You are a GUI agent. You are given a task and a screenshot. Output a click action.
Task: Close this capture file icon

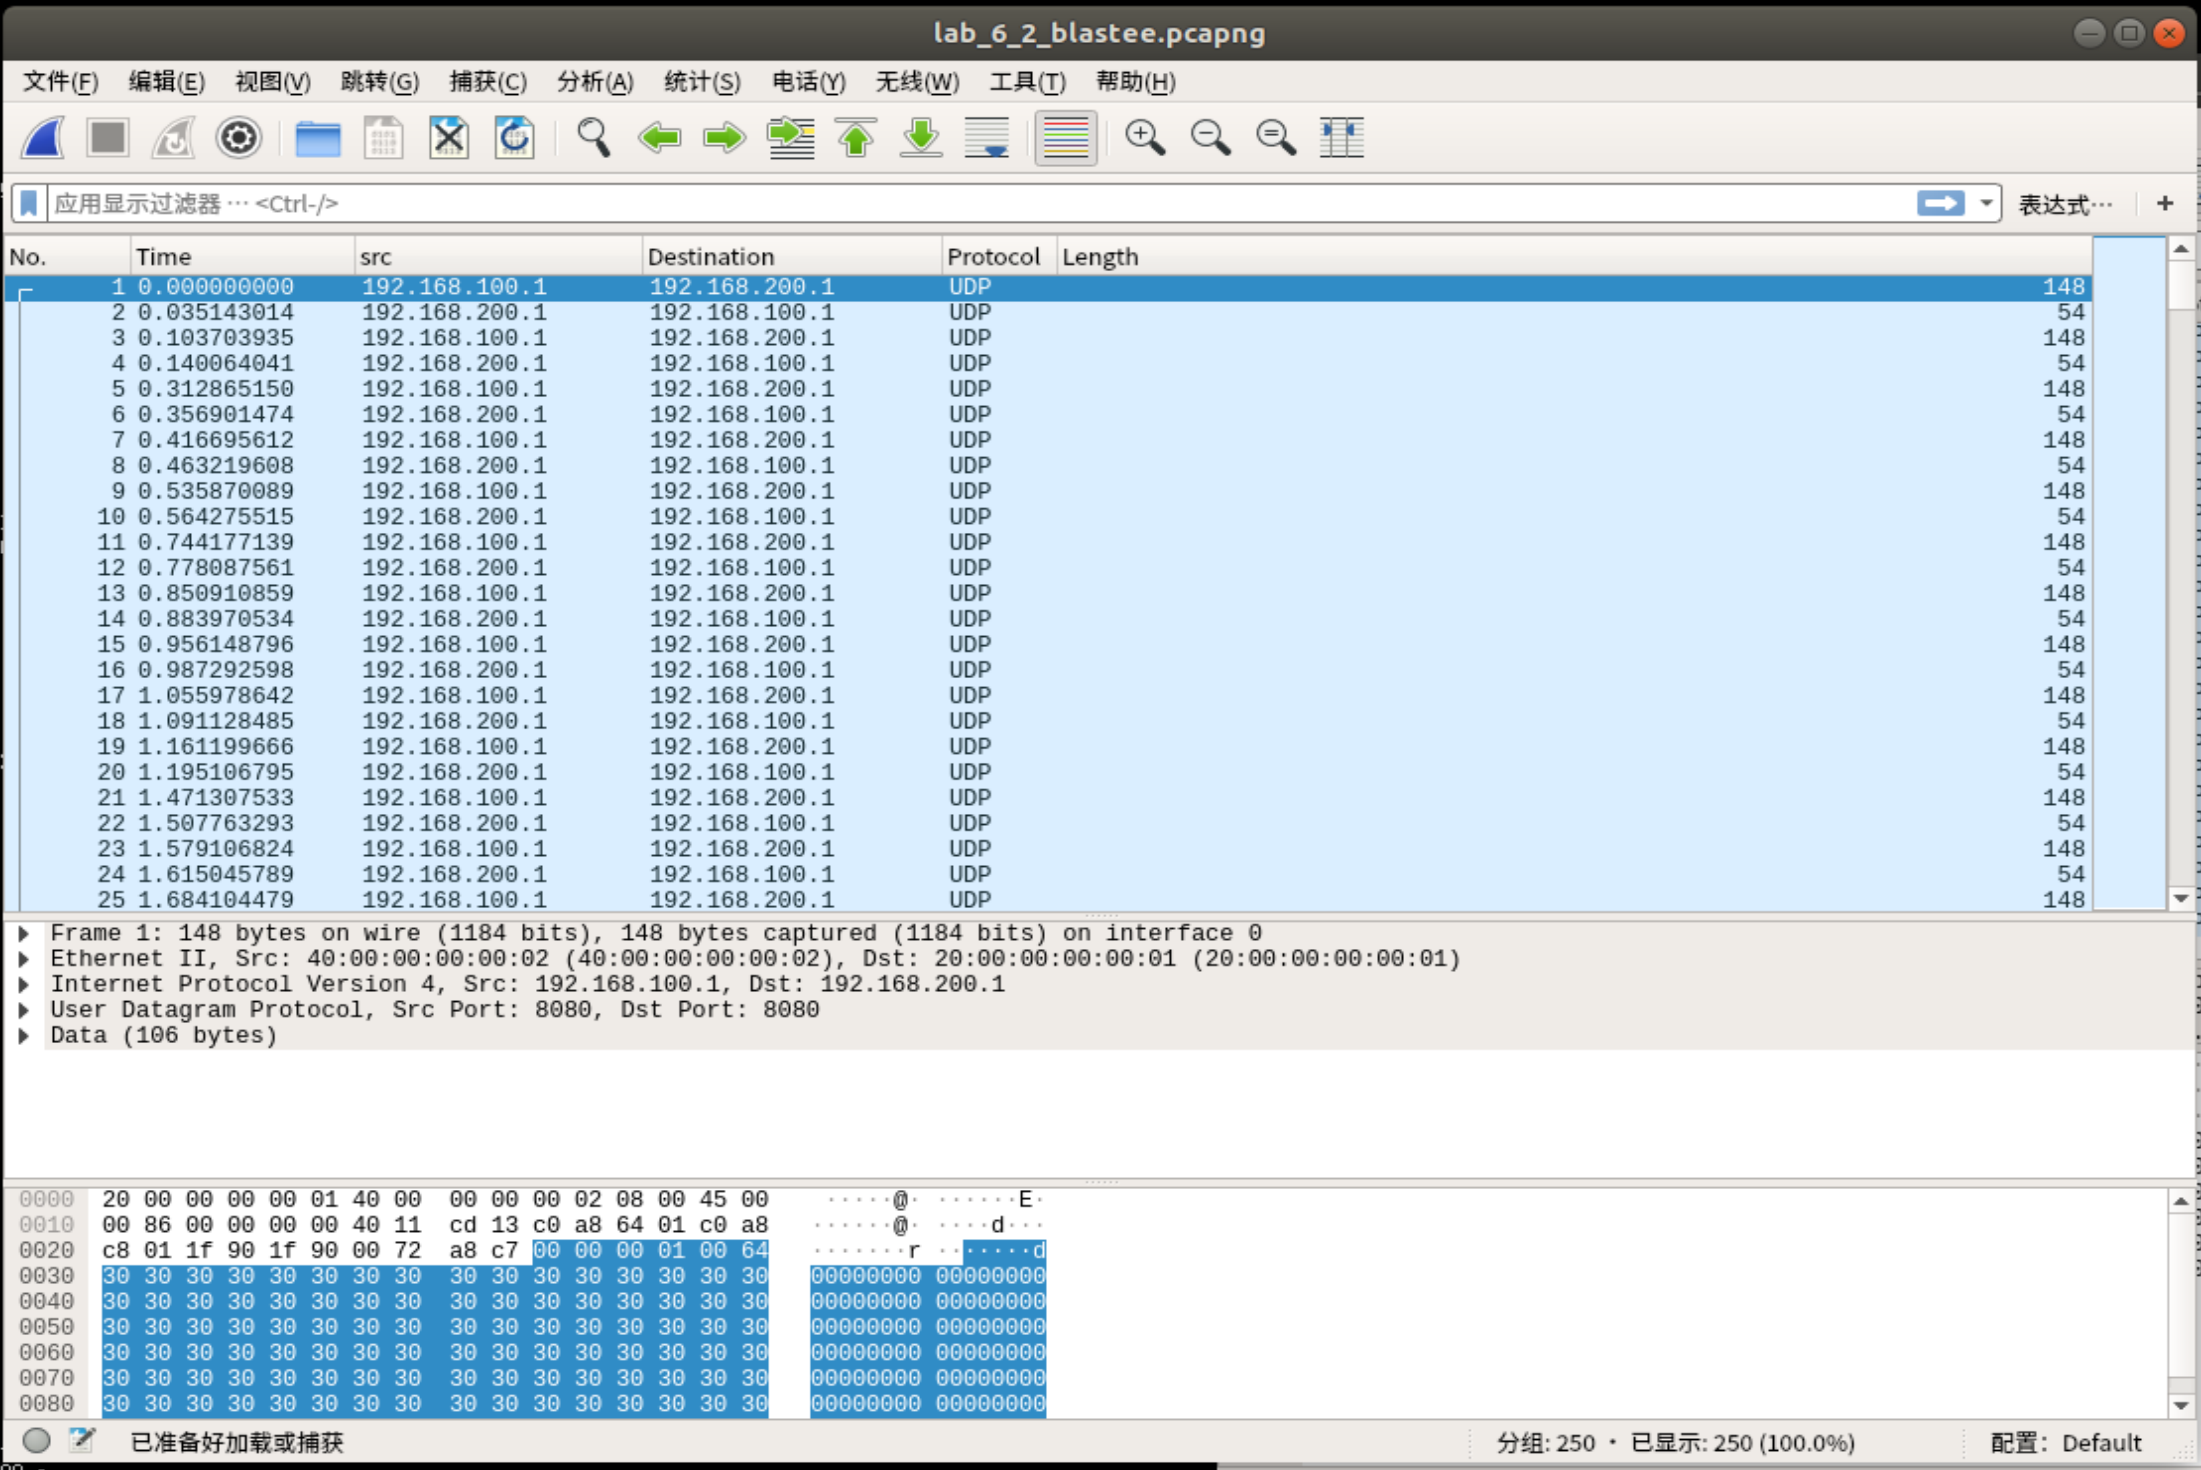[x=449, y=138]
